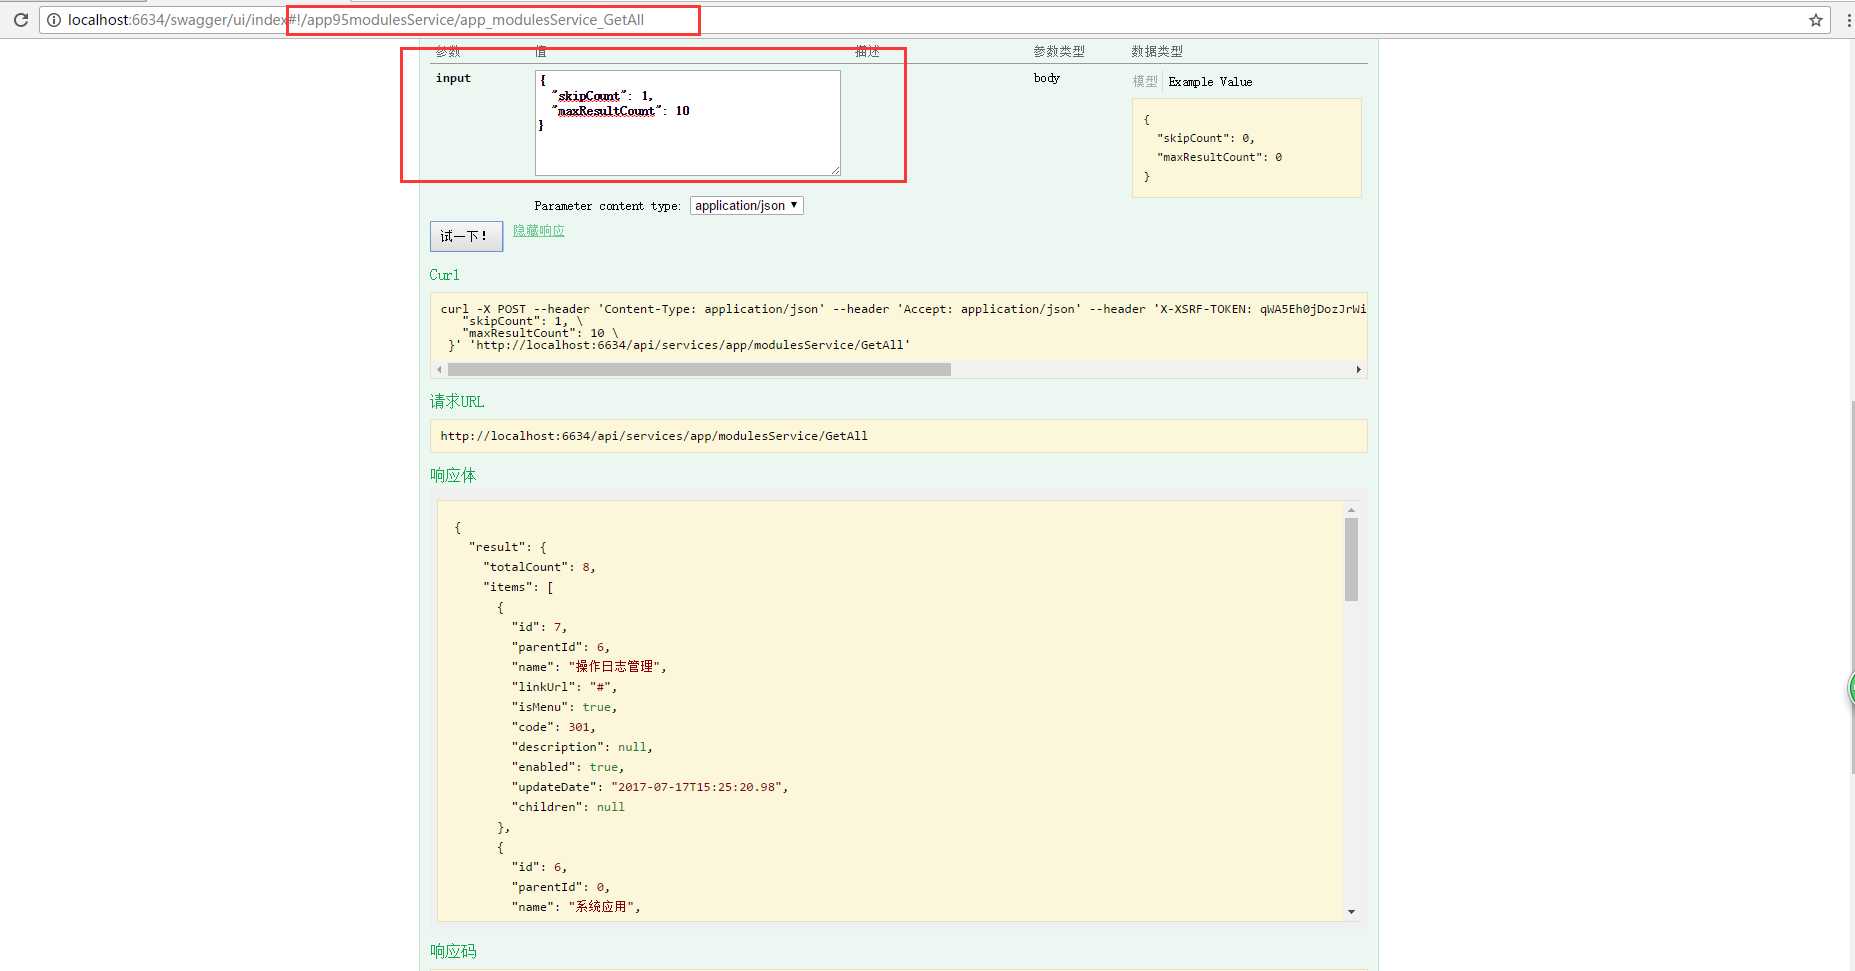Viewport: 1855px width, 971px height.
Task: Click the response body scroll-down arrow
Action: pos(1351,912)
